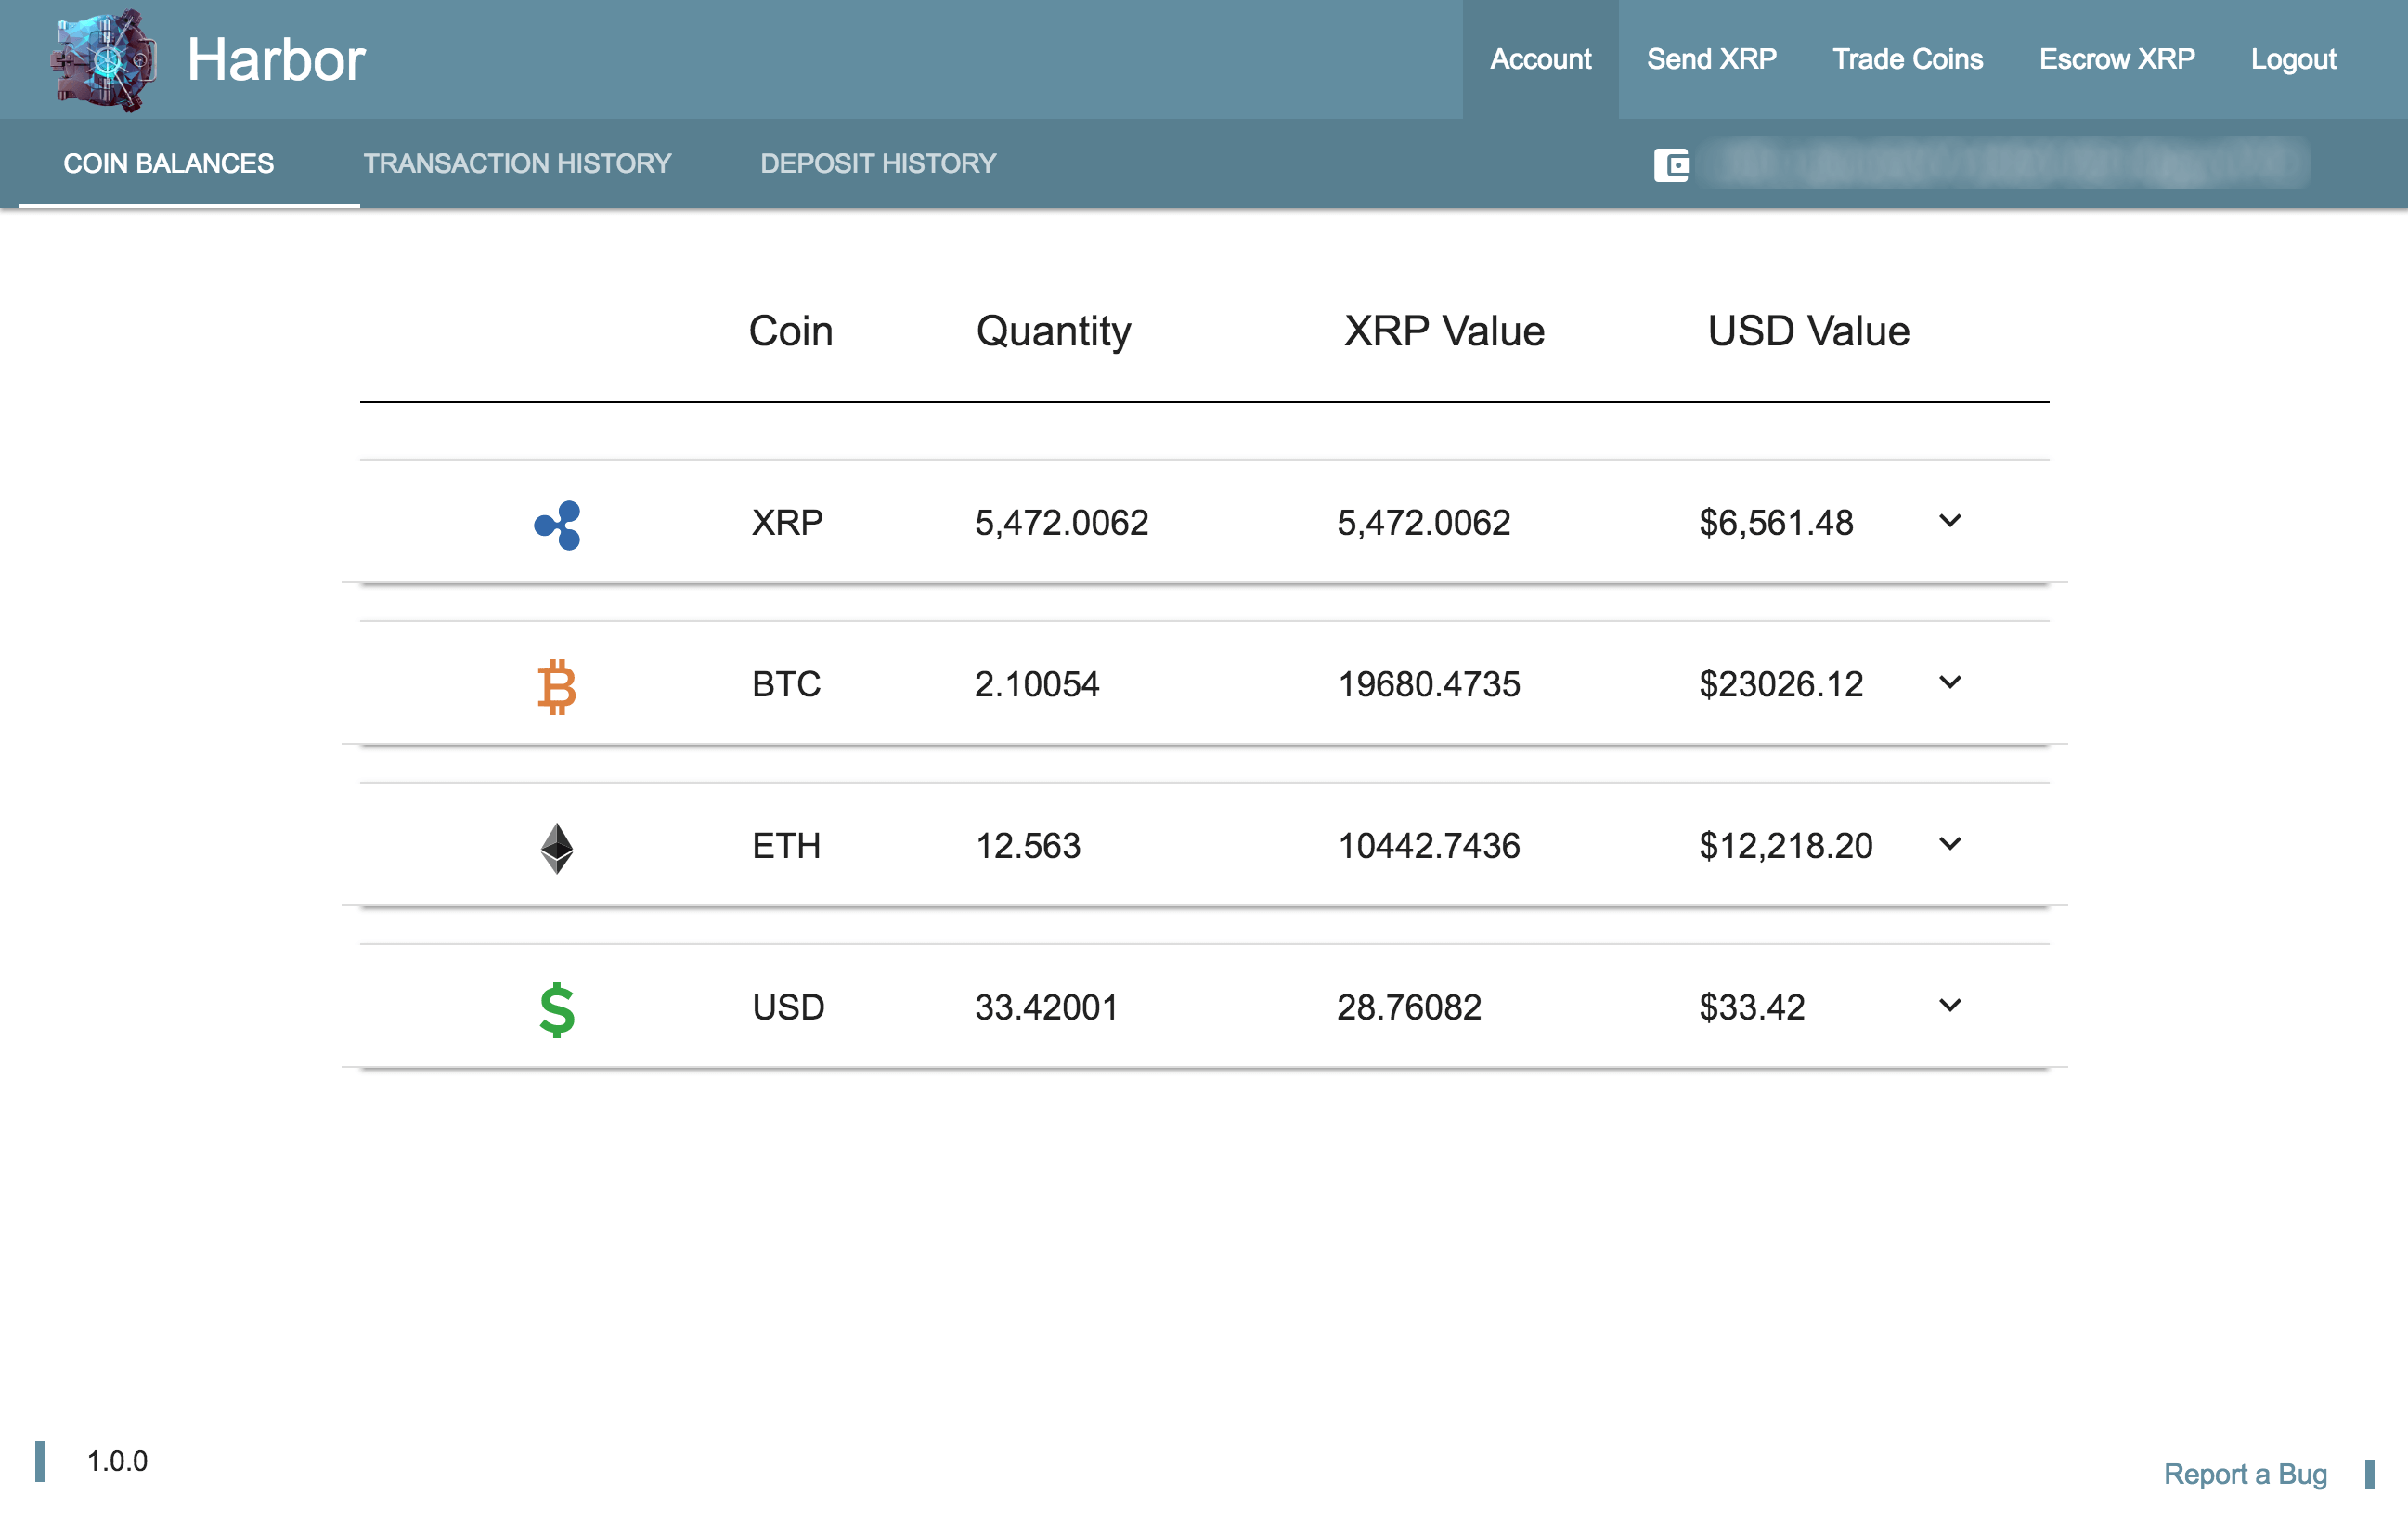Select the Coin Balances tab
Viewport: 2408px width, 1534px height.
tap(168, 164)
